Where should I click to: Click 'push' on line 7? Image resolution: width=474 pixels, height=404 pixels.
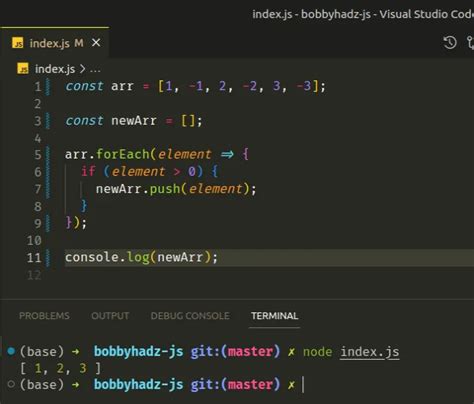click(165, 189)
